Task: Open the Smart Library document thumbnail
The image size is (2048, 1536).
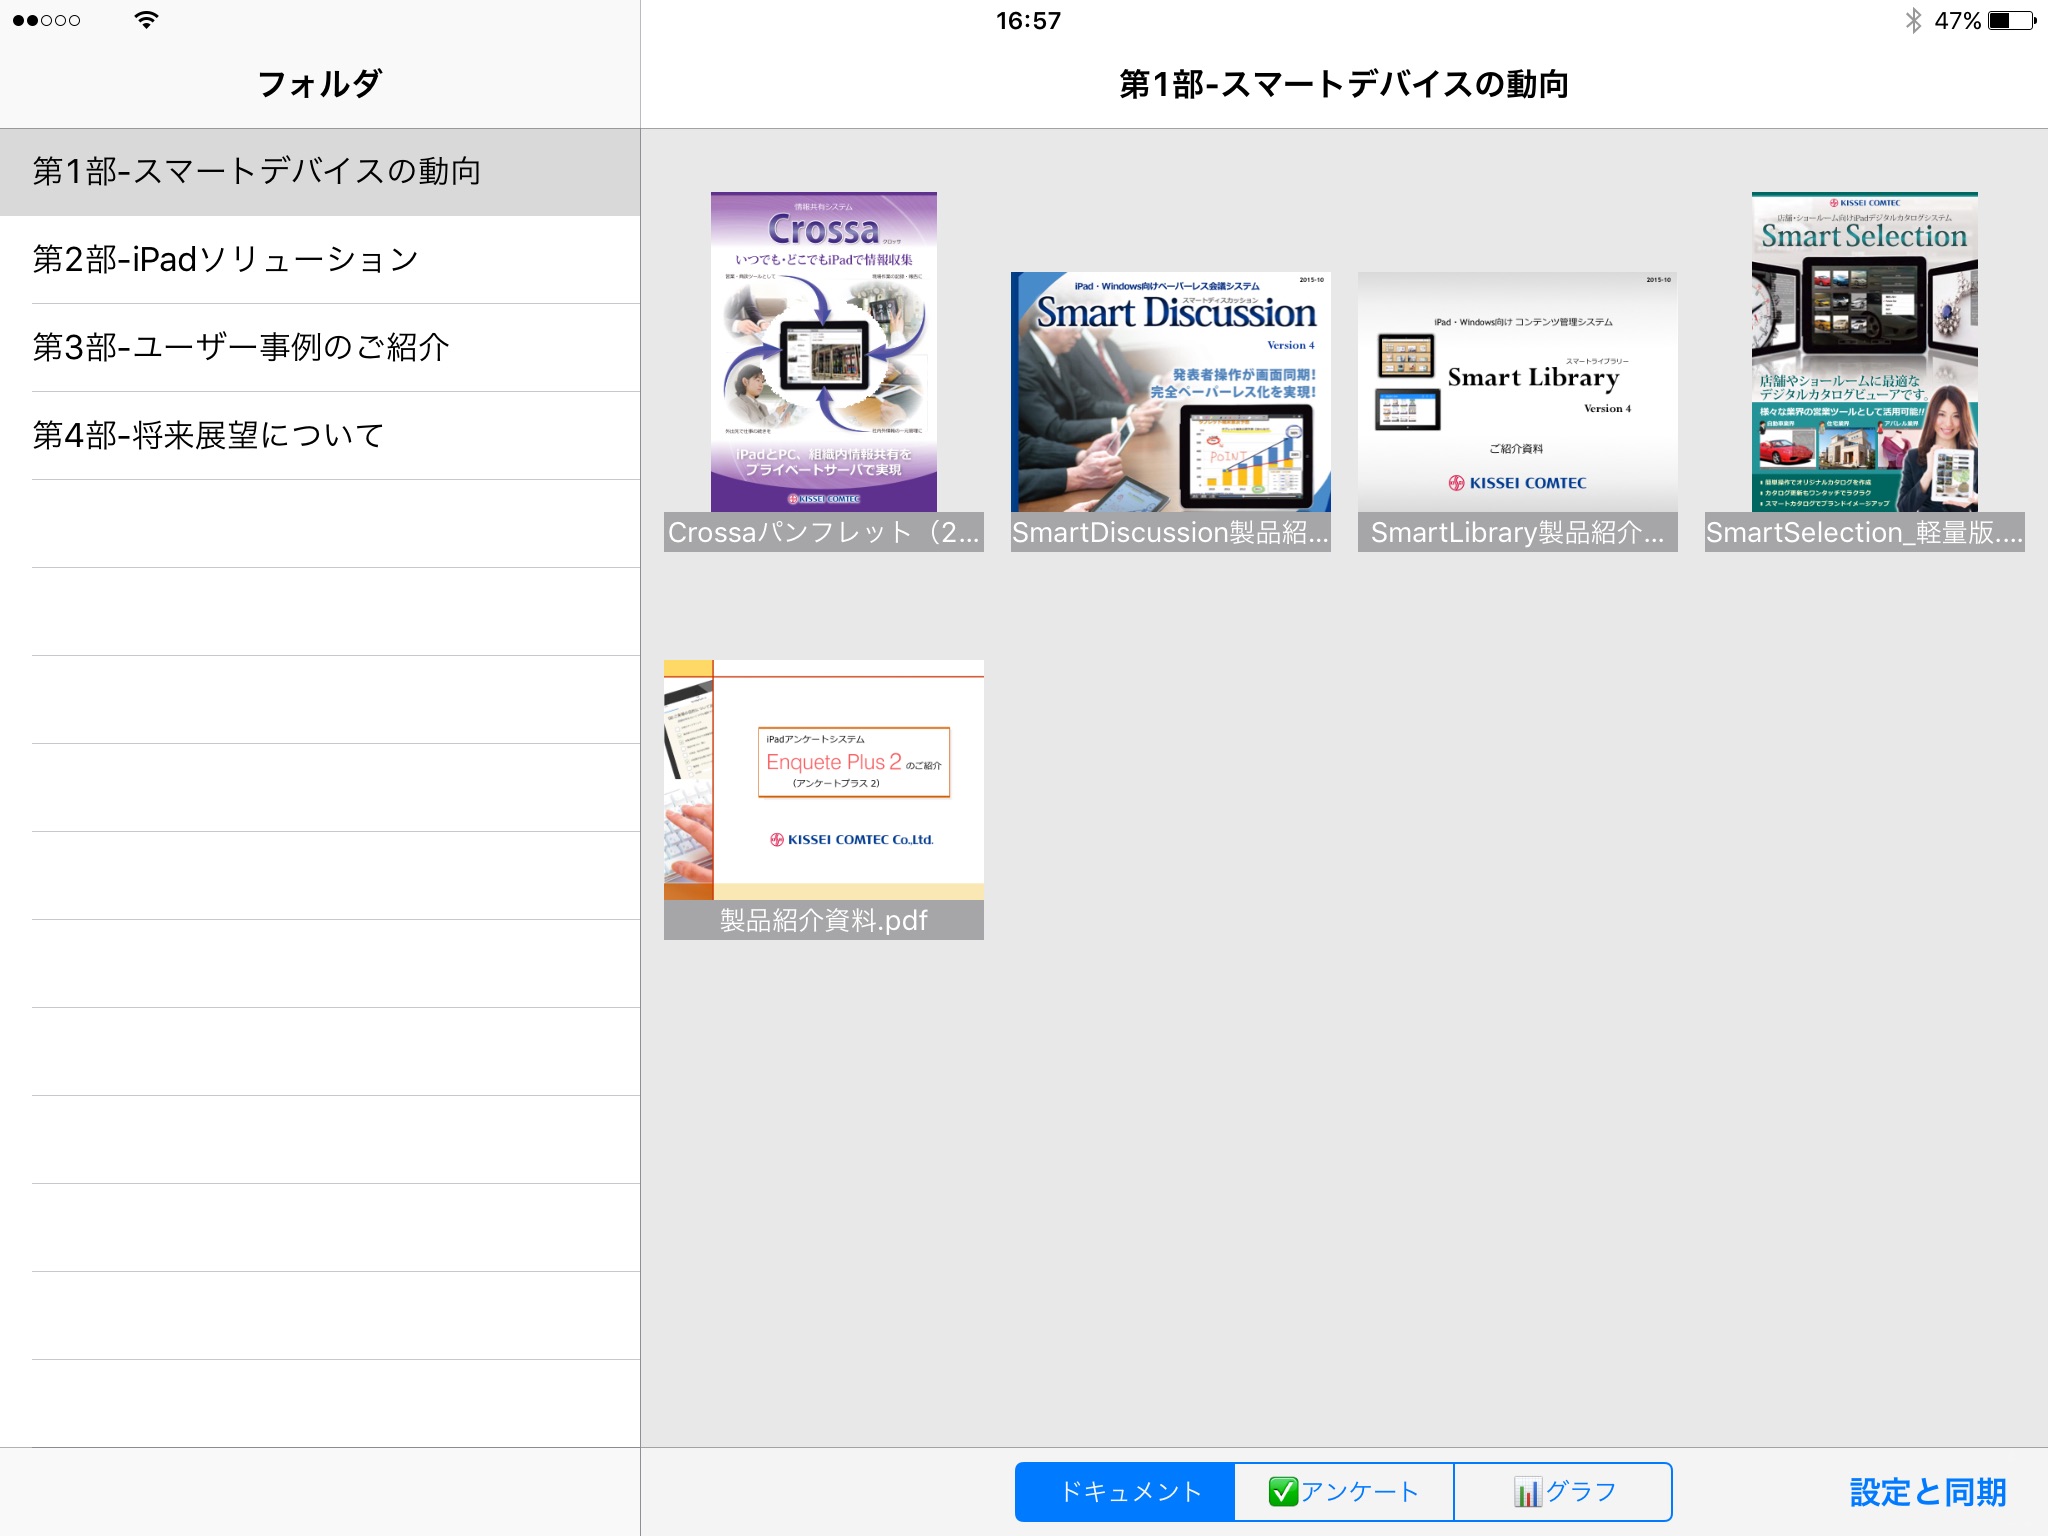Action: pos(1517,392)
